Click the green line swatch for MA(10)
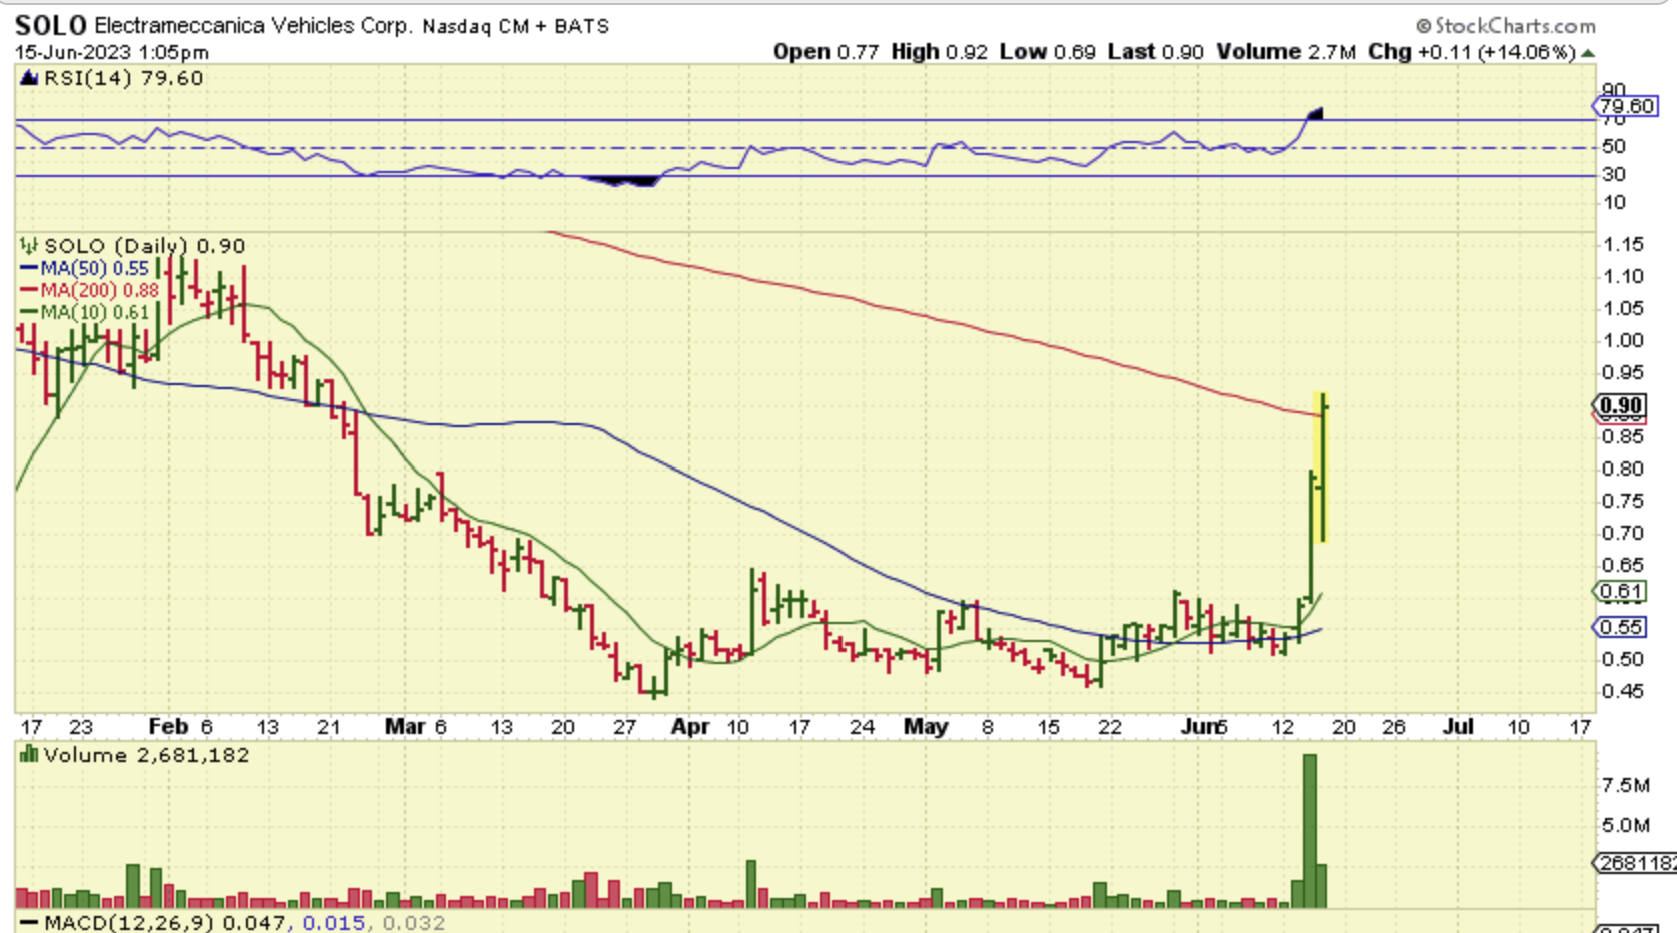 point(29,313)
